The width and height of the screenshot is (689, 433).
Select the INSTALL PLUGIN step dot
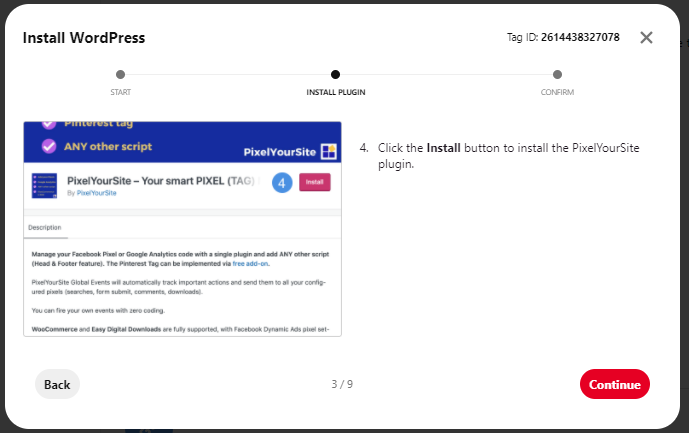[335, 74]
